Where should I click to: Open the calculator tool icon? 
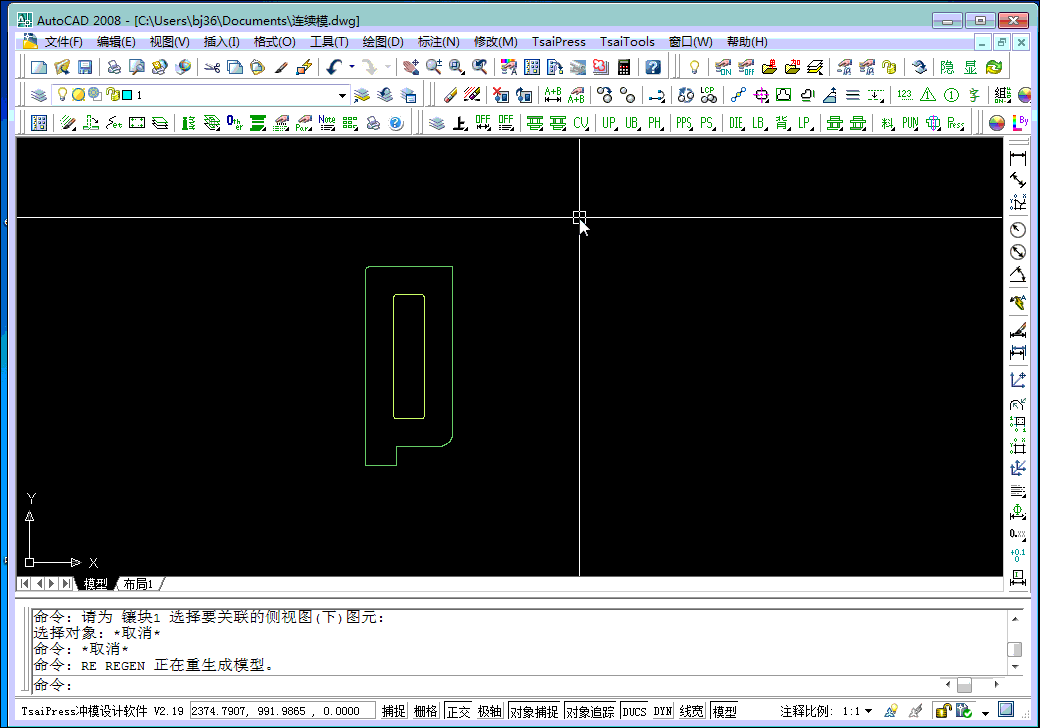point(625,67)
